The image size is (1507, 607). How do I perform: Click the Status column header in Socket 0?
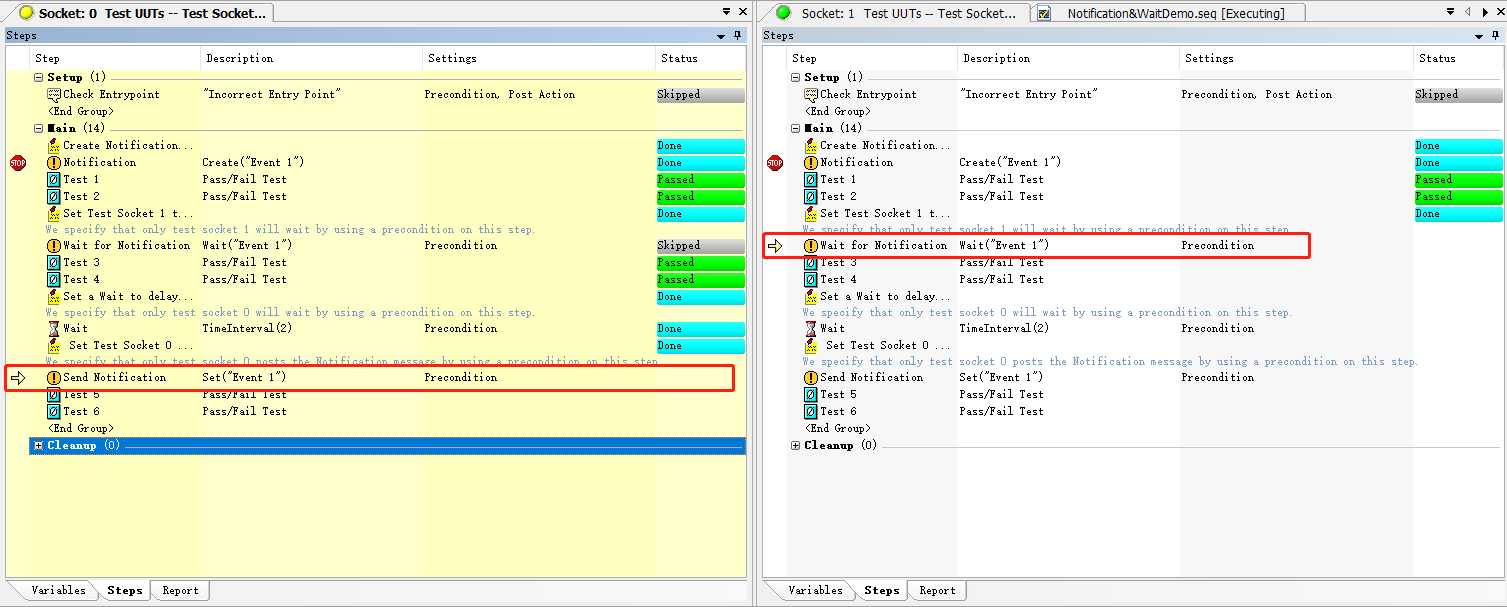point(700,58)
